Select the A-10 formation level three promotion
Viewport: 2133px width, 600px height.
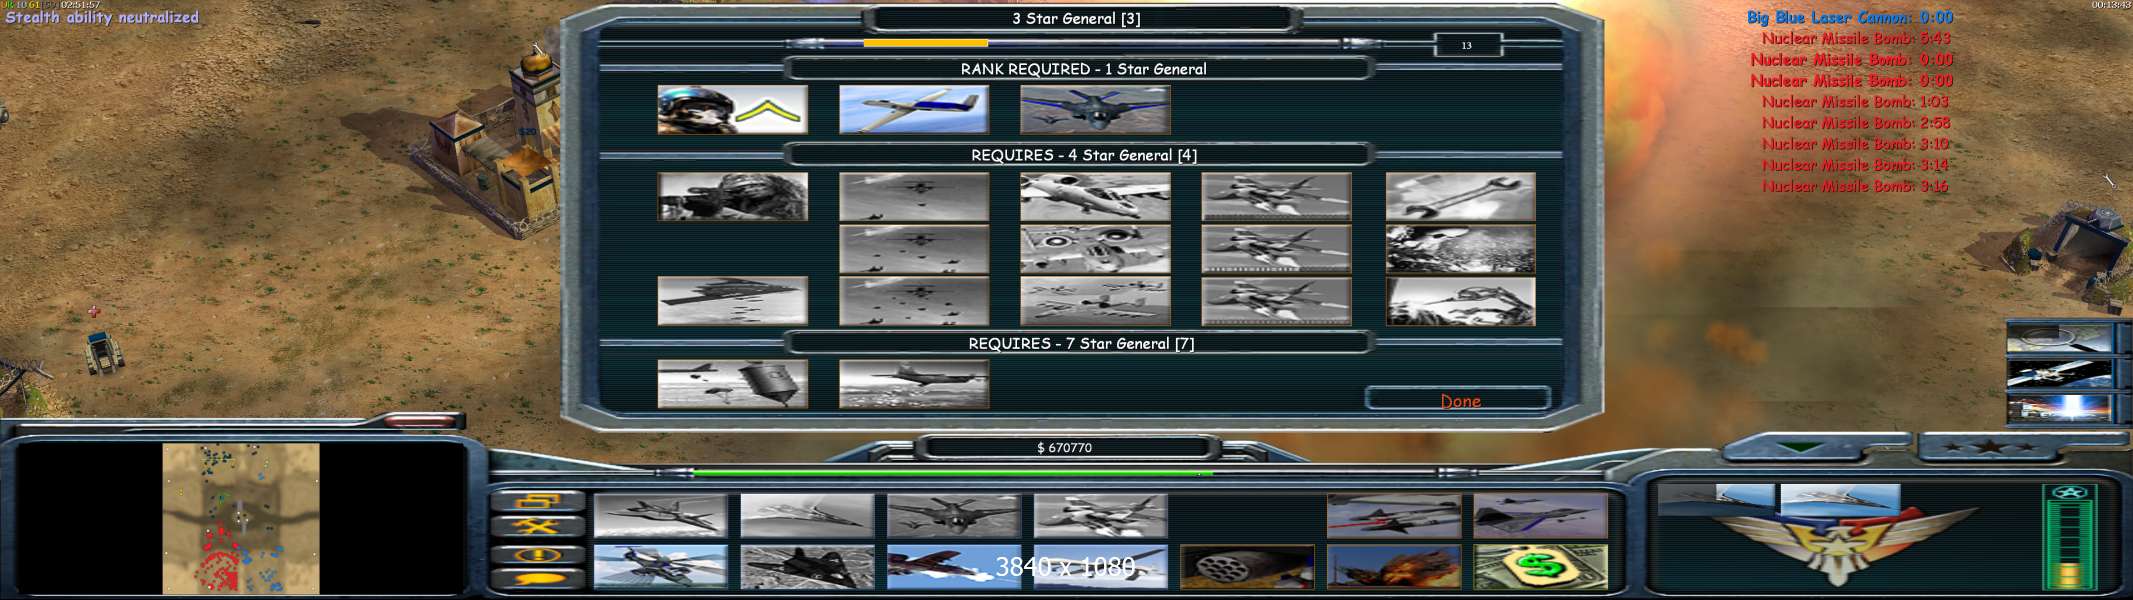(1095, 301)
